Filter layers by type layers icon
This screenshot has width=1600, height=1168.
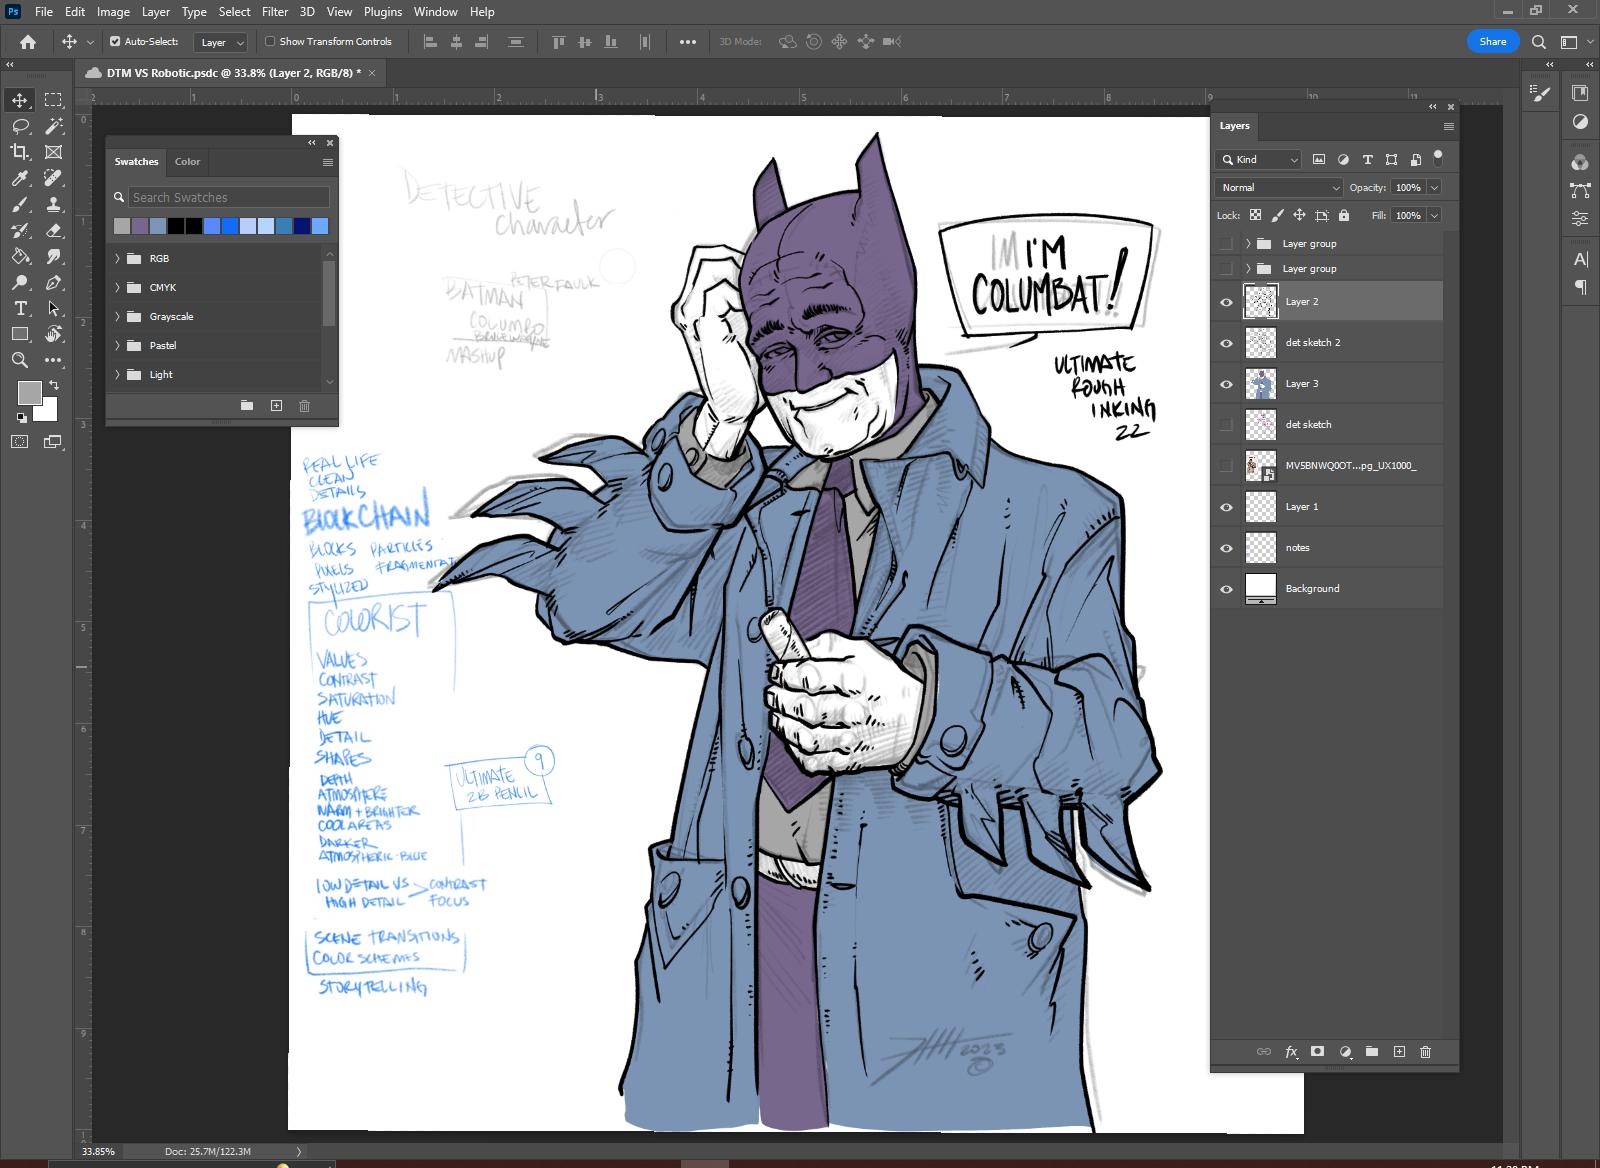click(1367, 159)
